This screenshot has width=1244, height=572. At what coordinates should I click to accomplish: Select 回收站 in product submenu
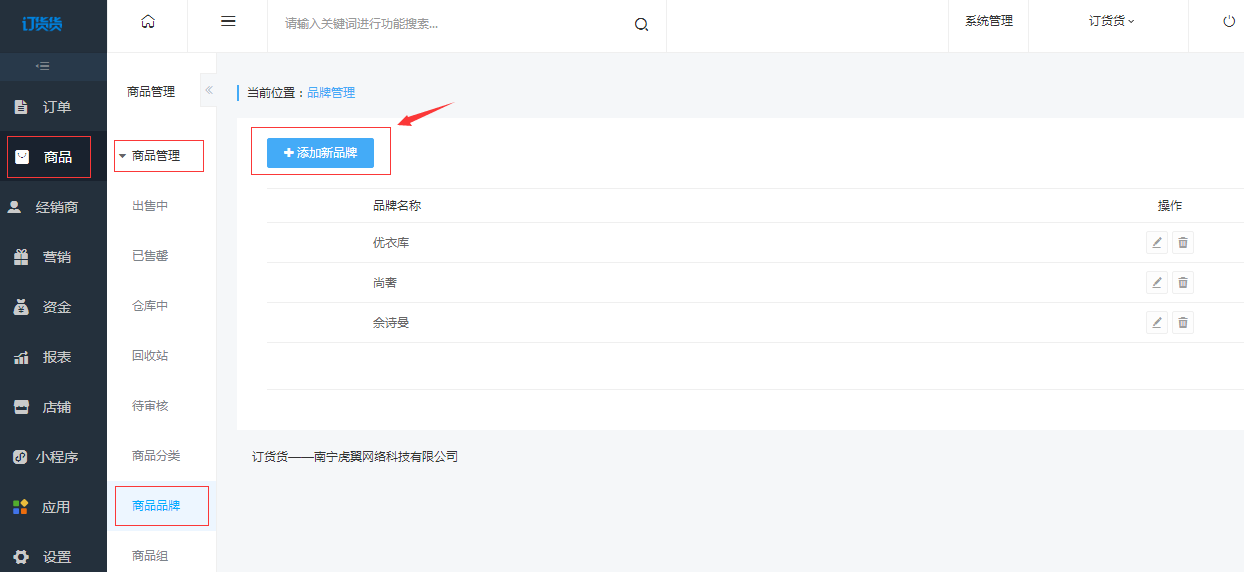click(x=150, y=356)
